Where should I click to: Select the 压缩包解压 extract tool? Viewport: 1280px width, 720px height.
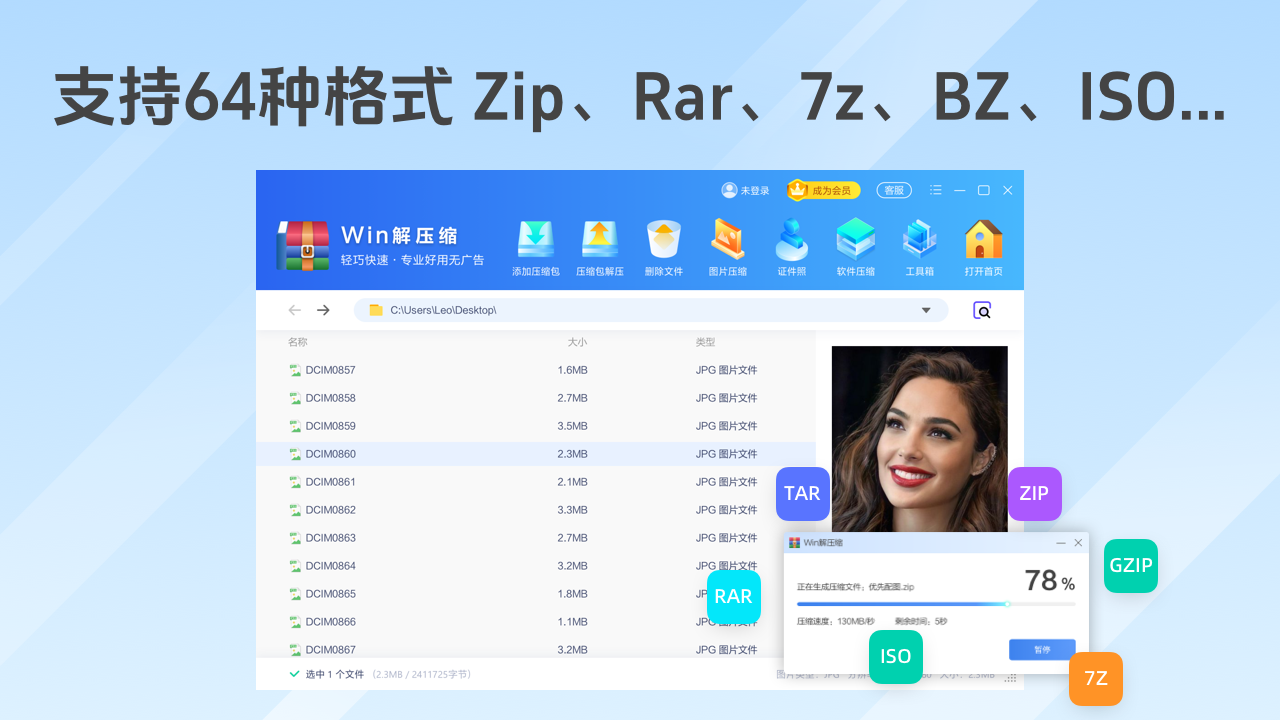click(599, 245)
